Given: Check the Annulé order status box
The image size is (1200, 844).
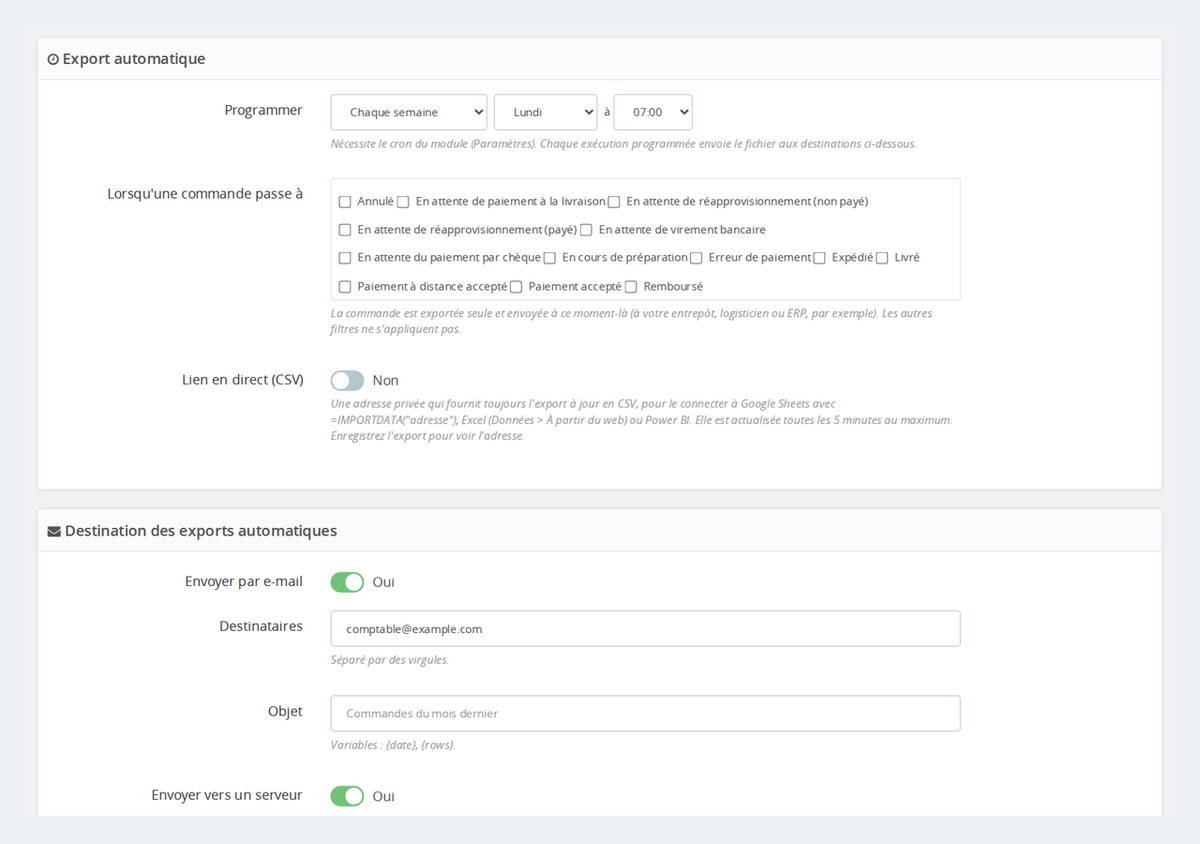Looking at the screenshot, I should [345, 202].
